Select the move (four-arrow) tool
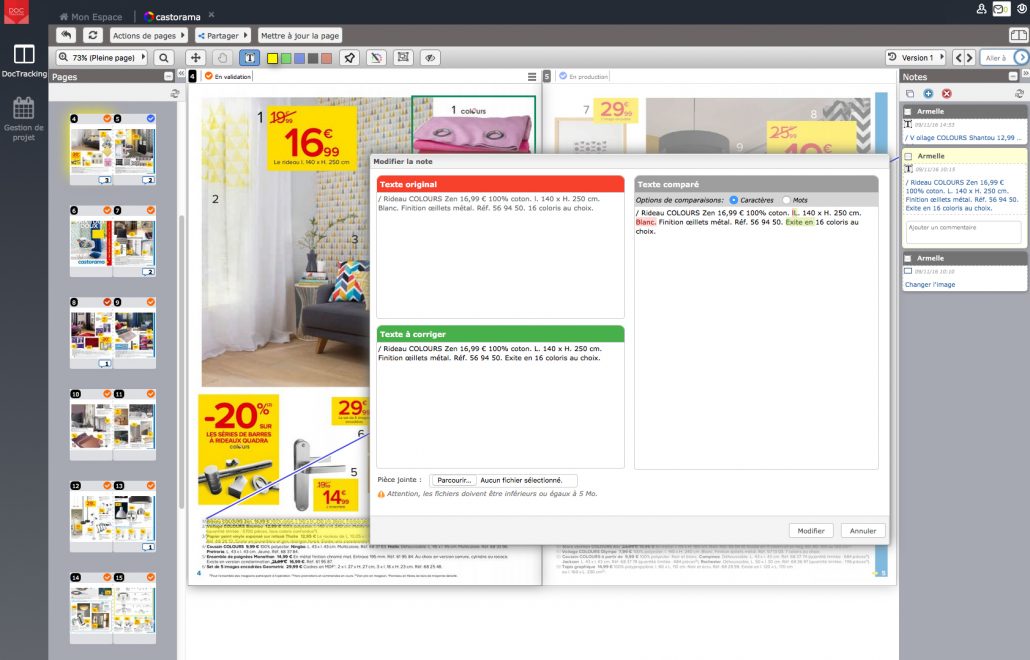 click(x=196, y=58)
